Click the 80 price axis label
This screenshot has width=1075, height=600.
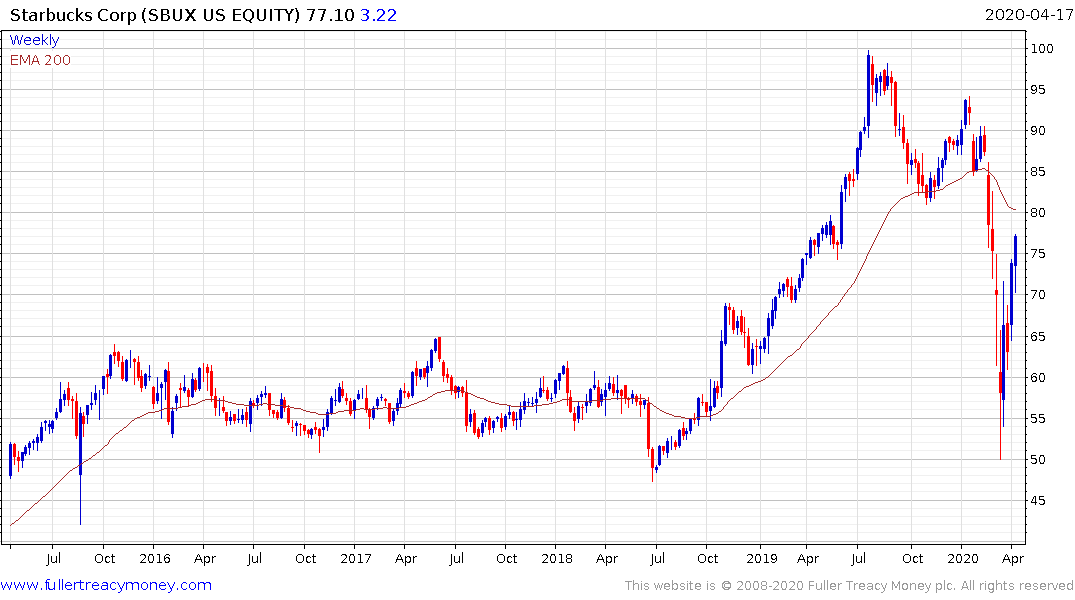pos(1038,213)
